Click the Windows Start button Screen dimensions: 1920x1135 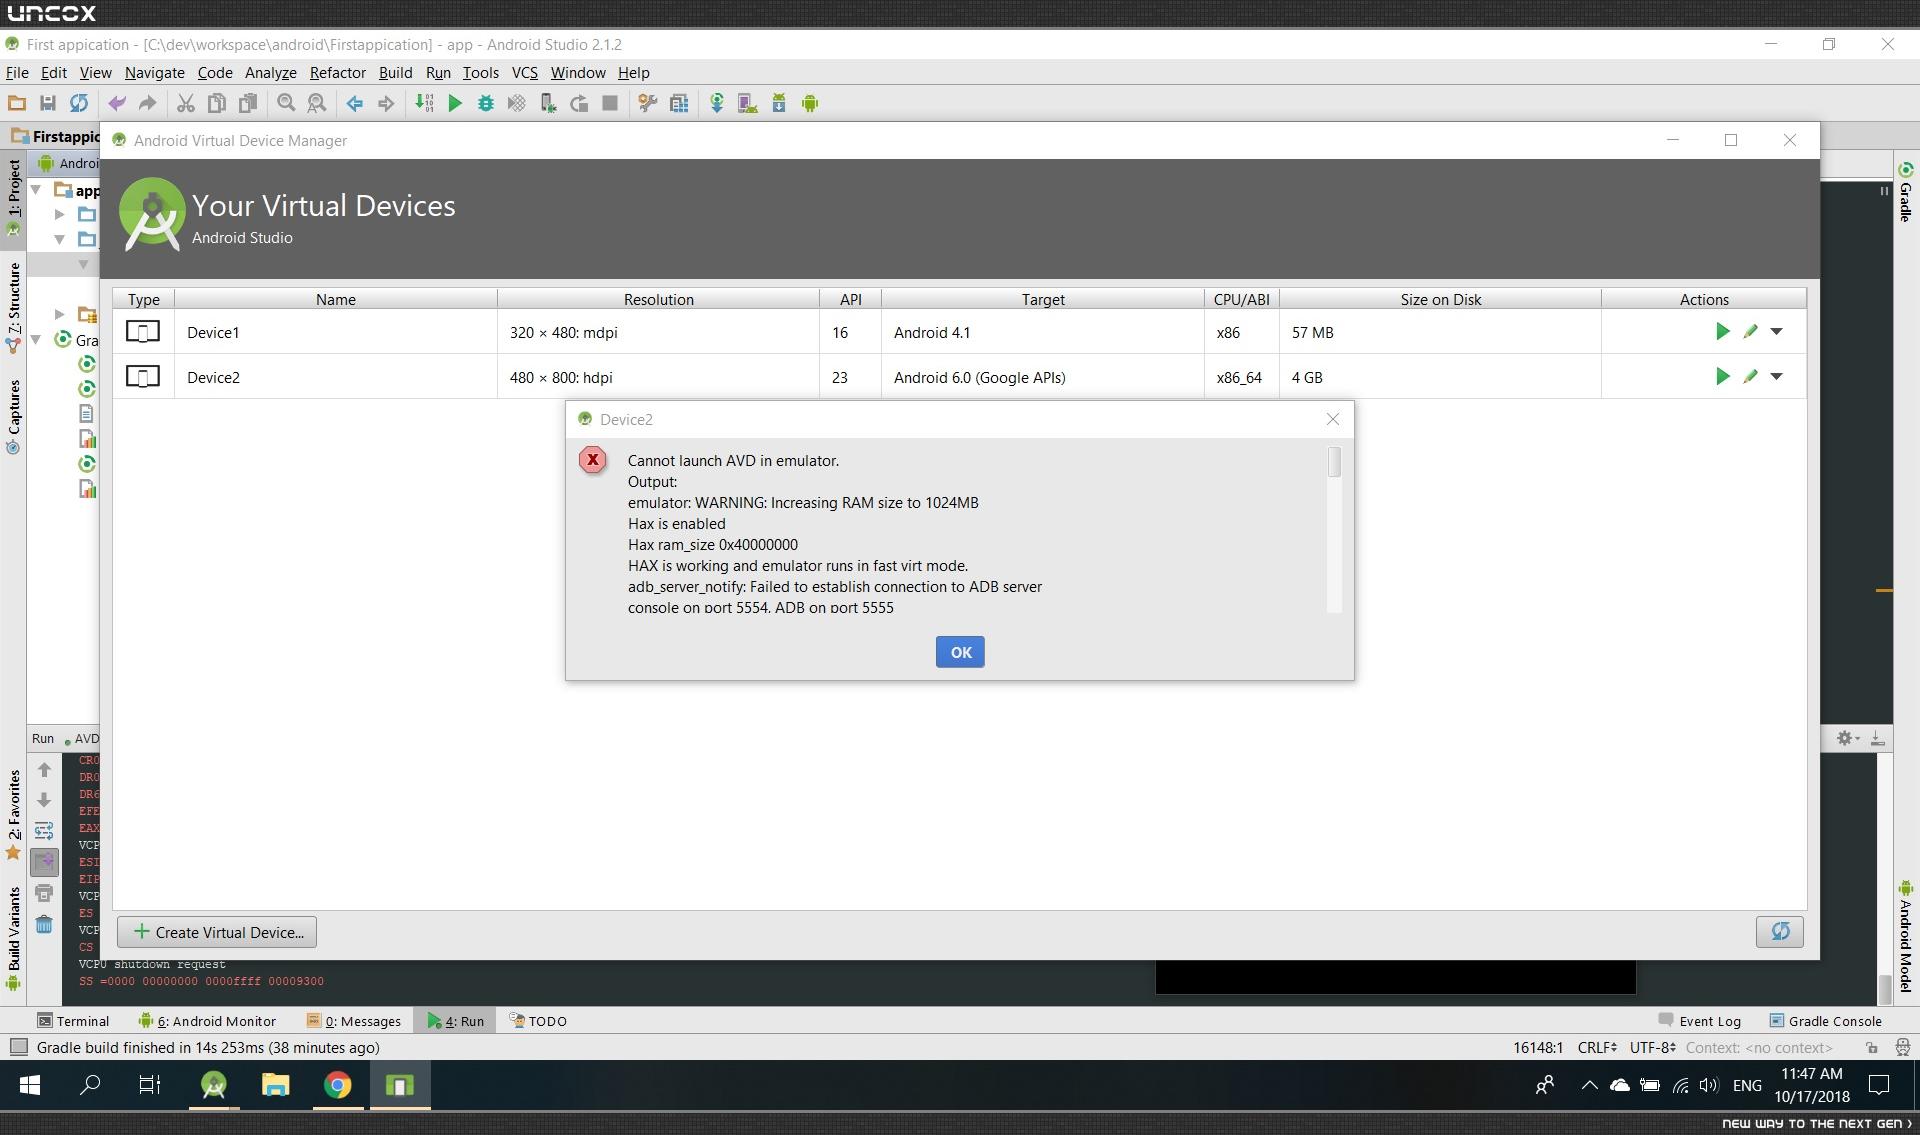(x=29, y=1085)
